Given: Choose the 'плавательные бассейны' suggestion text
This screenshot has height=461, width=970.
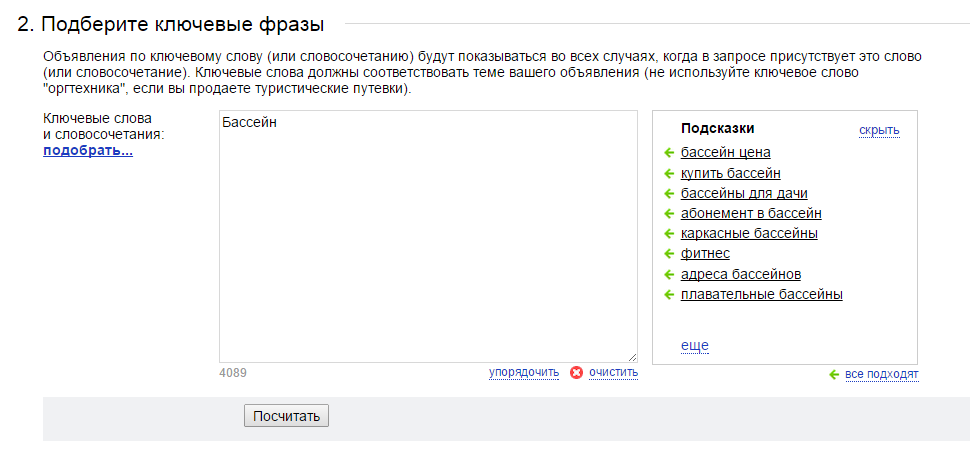Looking at the screenshot, I should tap(762, 295).
